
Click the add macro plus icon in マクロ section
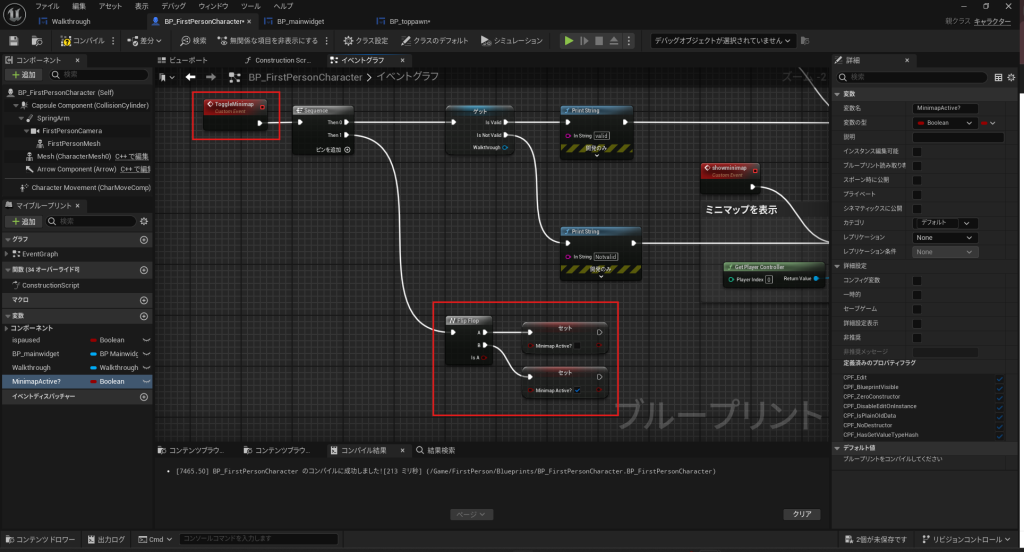(144, 300)
